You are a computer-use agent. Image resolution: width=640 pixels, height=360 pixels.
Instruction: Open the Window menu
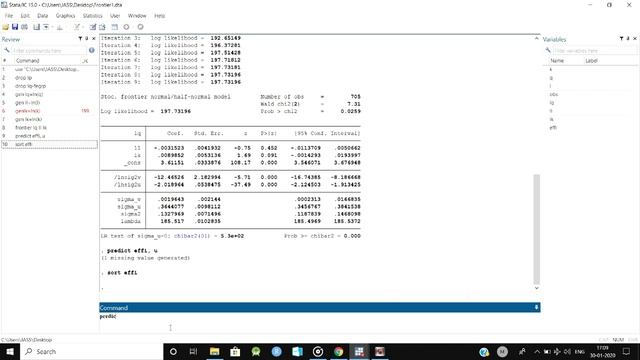click(137, 16)
